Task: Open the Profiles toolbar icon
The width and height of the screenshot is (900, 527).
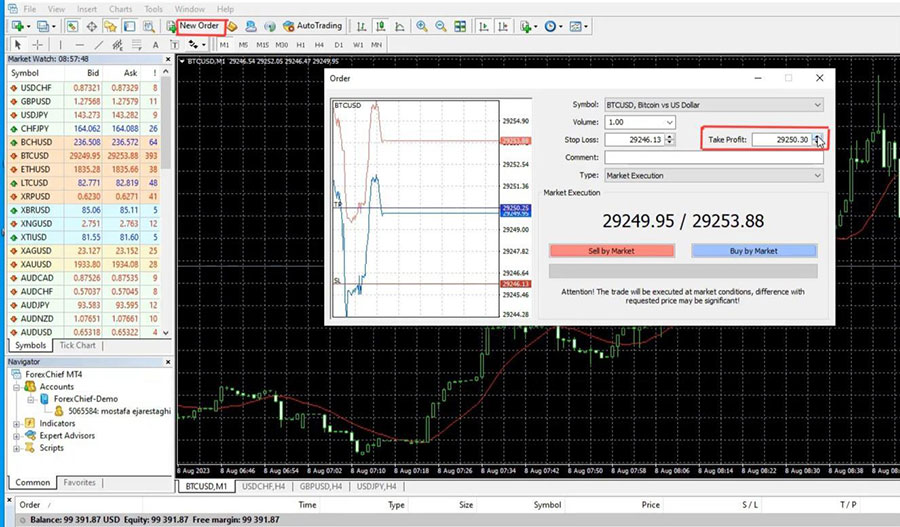Action: [45, 26]
